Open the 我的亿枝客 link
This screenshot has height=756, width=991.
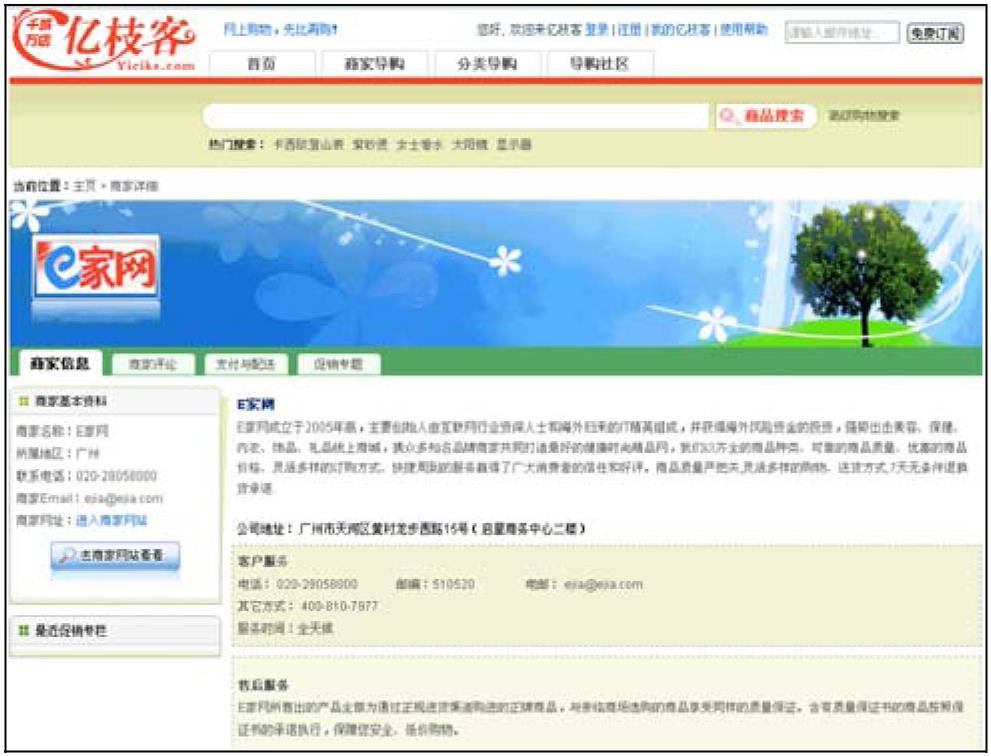click(681, 30)
